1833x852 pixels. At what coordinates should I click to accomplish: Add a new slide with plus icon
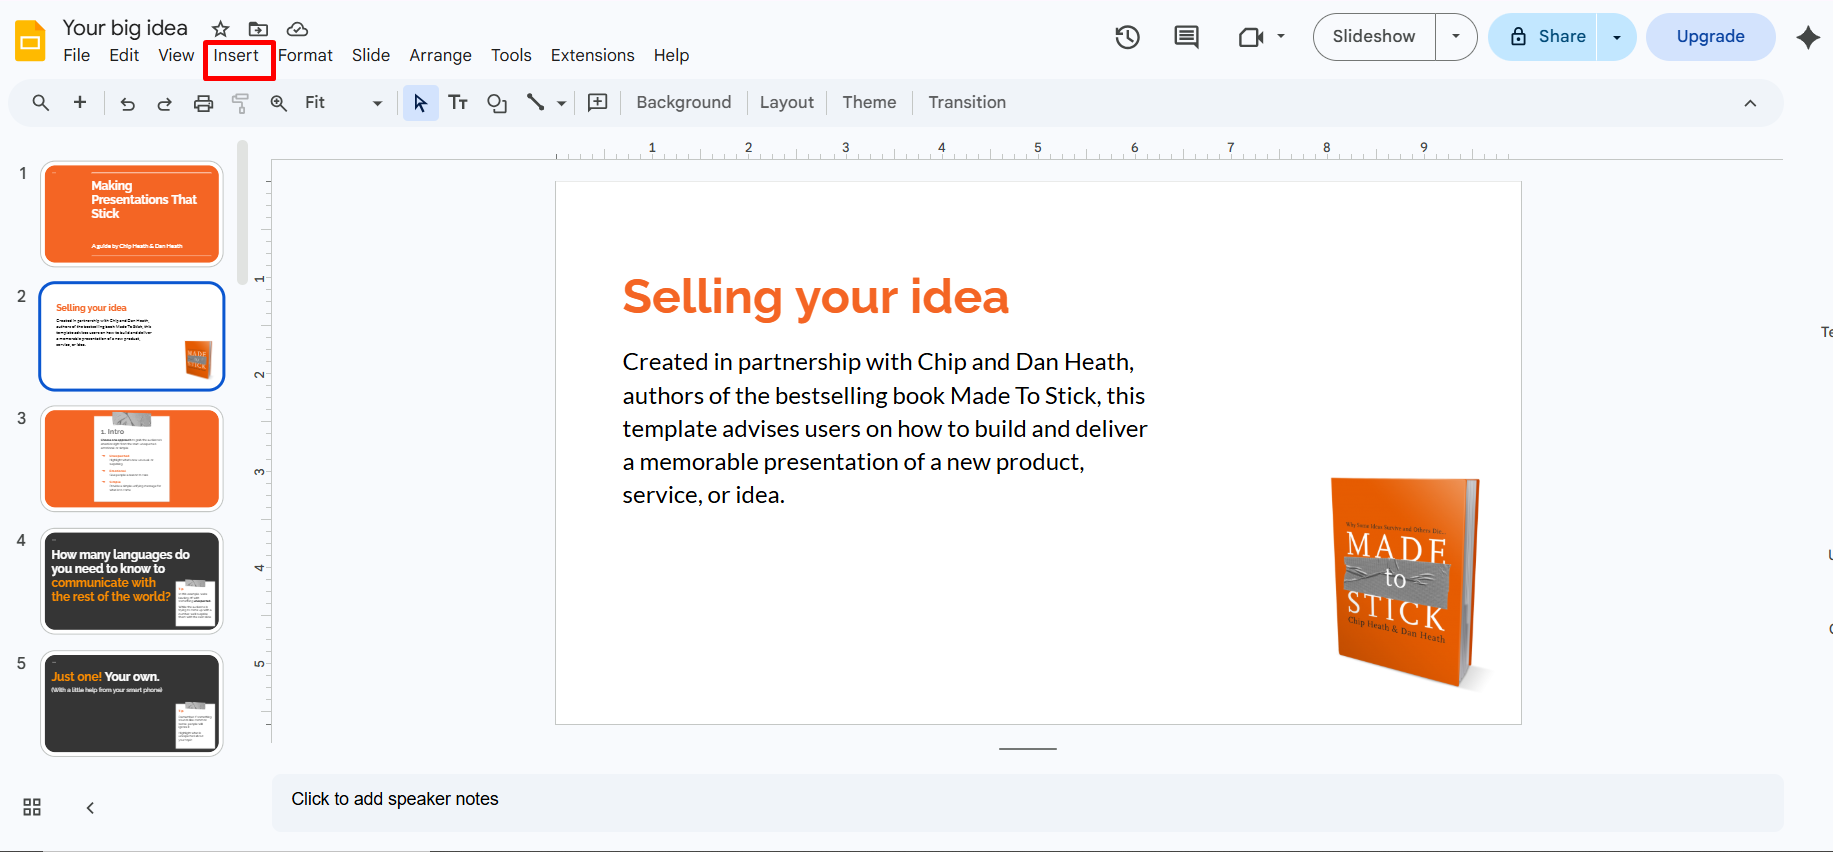[80, 102]
